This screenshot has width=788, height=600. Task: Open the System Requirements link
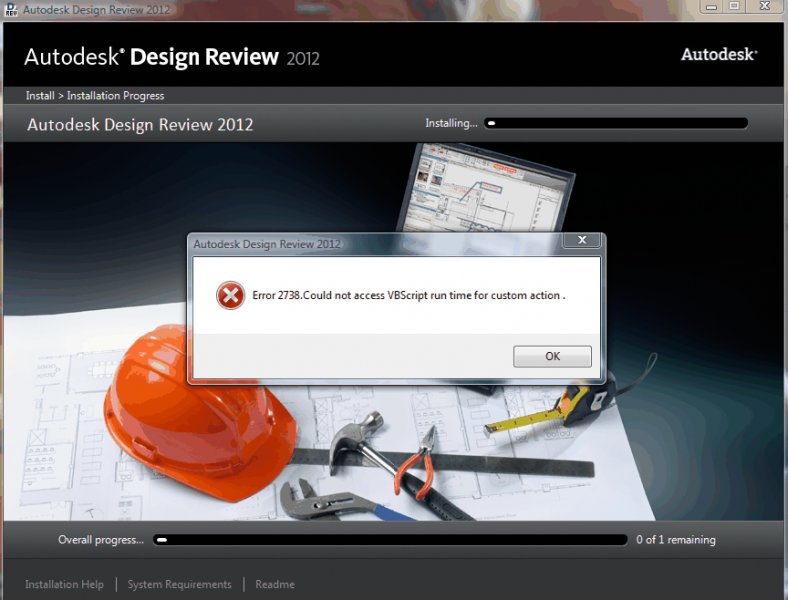[179, 584]
